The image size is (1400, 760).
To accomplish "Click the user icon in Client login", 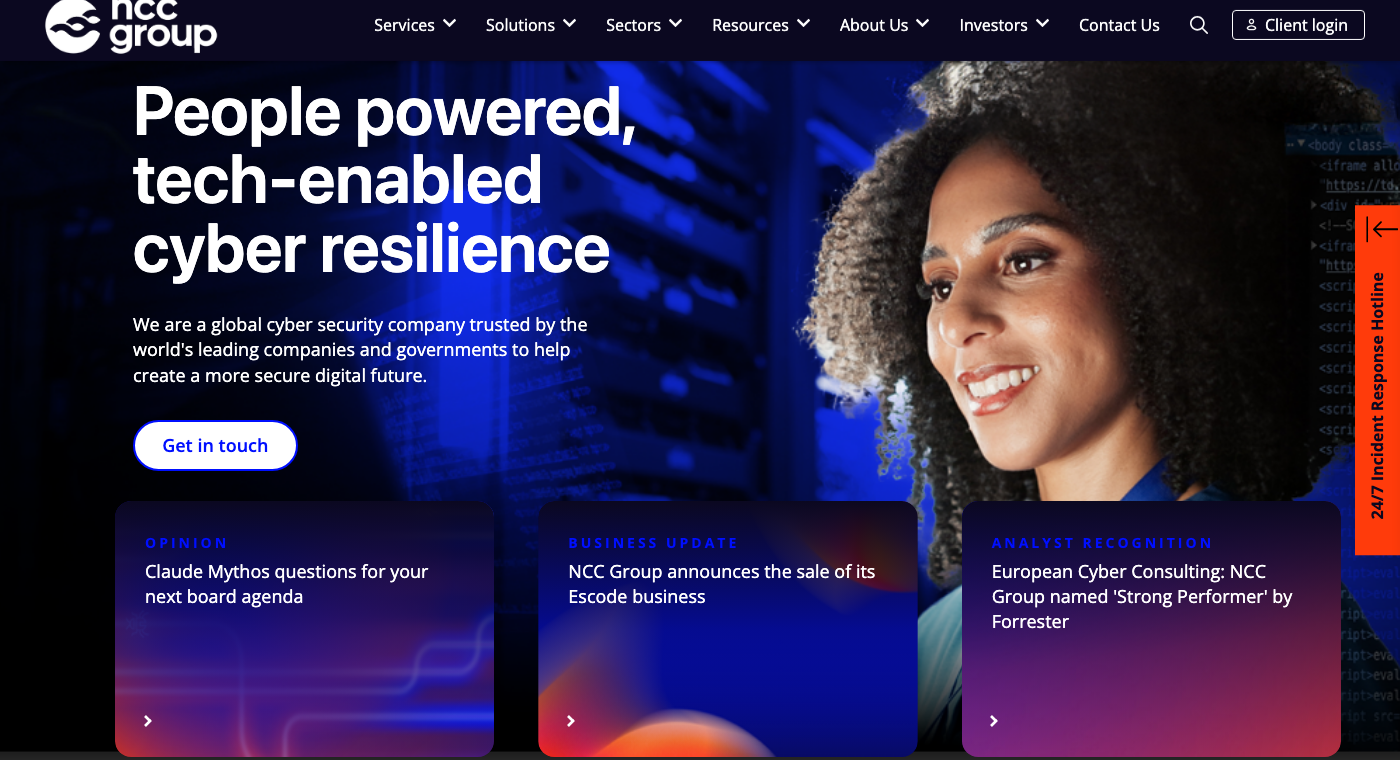I will point(1251,25).
